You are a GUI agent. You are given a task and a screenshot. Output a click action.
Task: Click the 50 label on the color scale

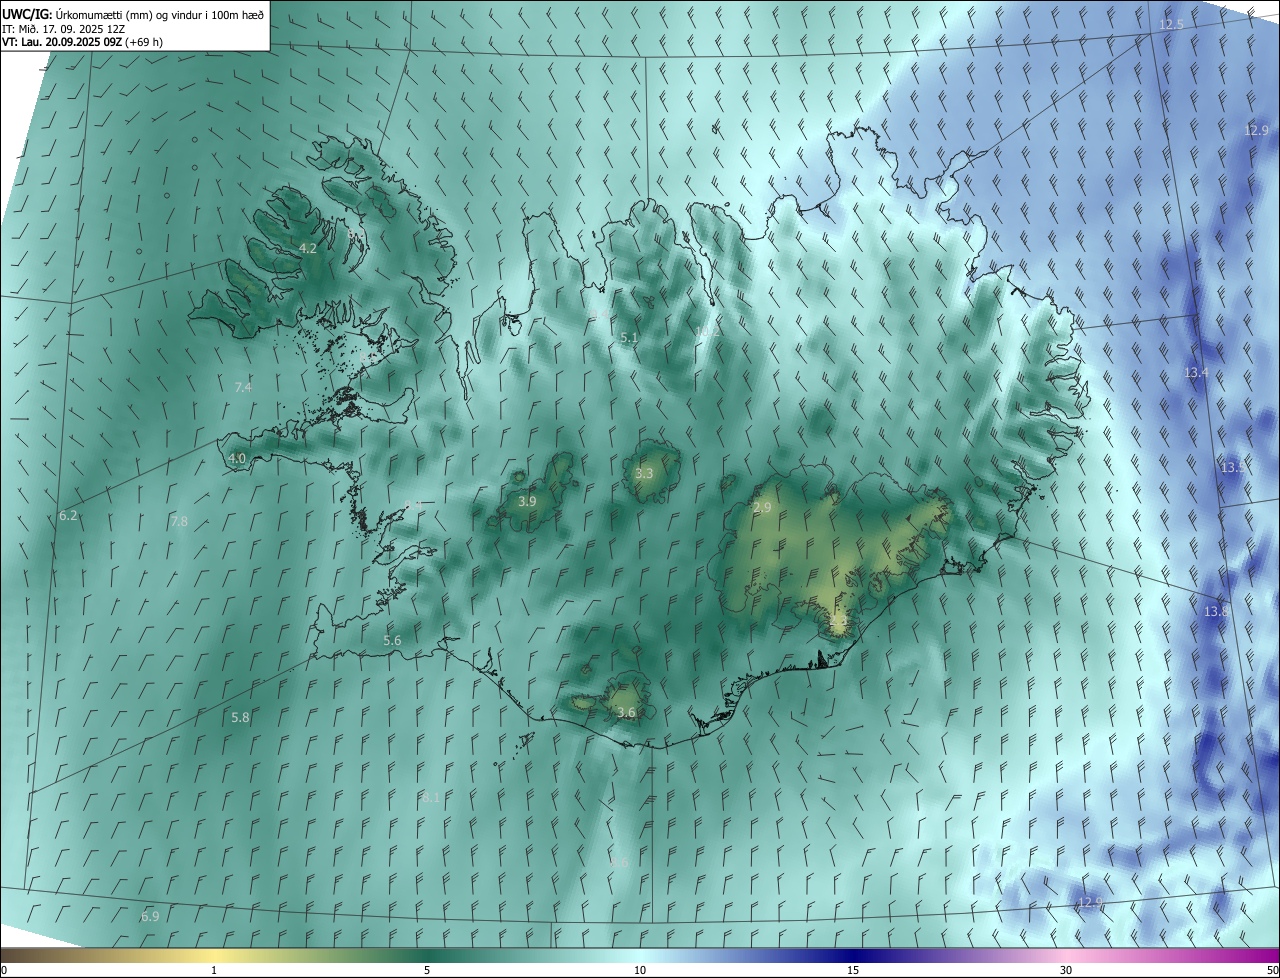pyautogui.click(x=1272, y=971)
